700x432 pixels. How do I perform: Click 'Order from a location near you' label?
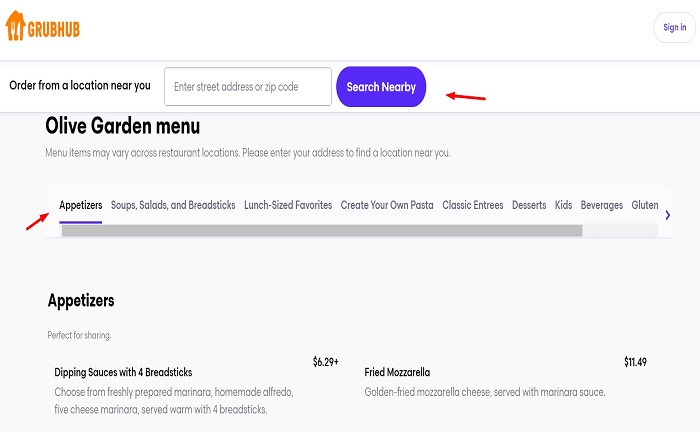pos(80,85)
